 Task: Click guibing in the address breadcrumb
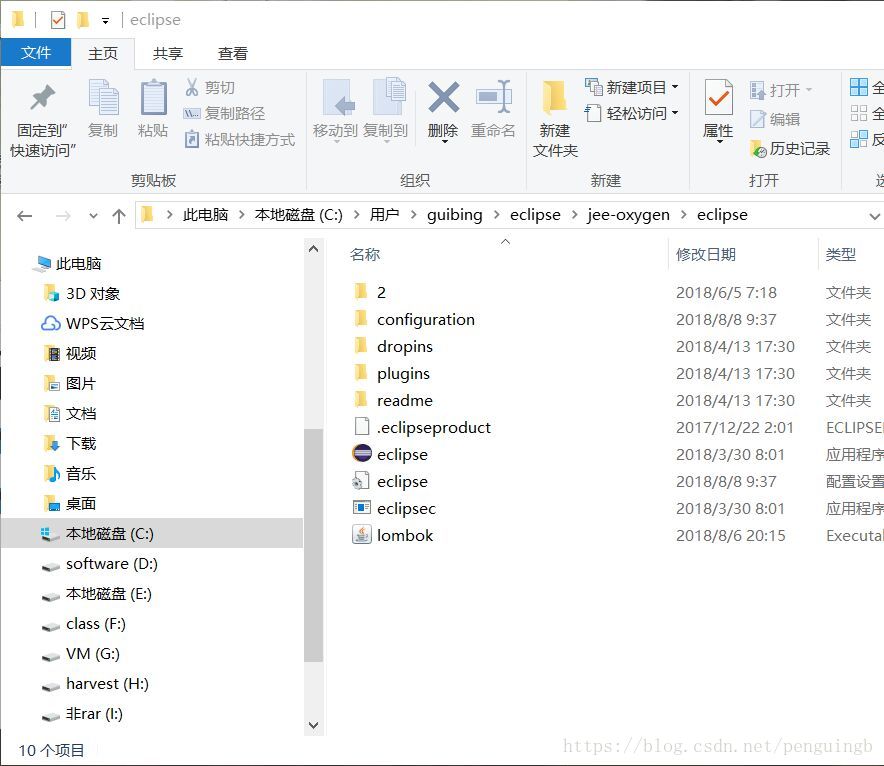pos(454,215)
